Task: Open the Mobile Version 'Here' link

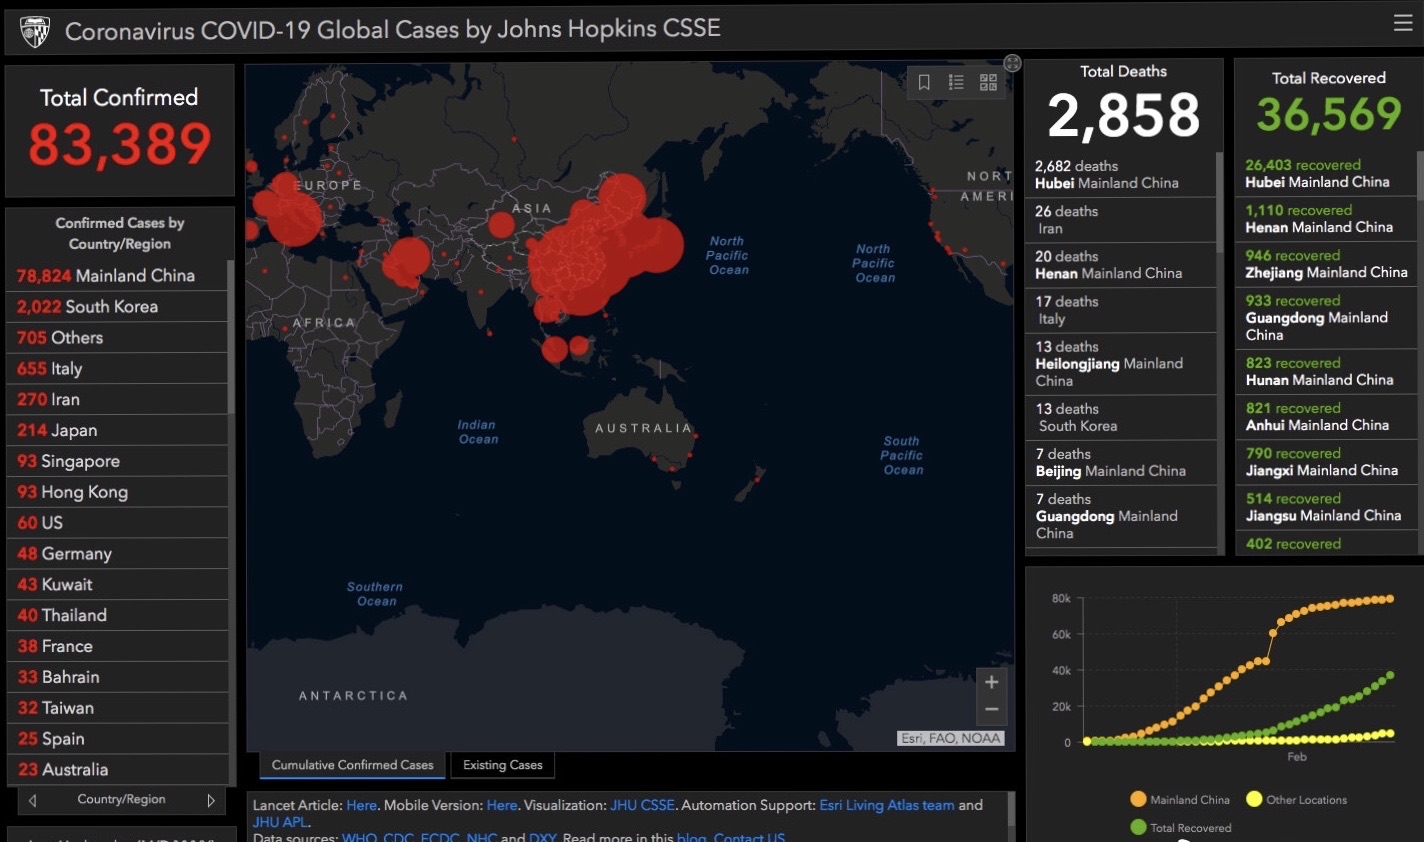Action: pyautogui.click(x=502, y=805)
